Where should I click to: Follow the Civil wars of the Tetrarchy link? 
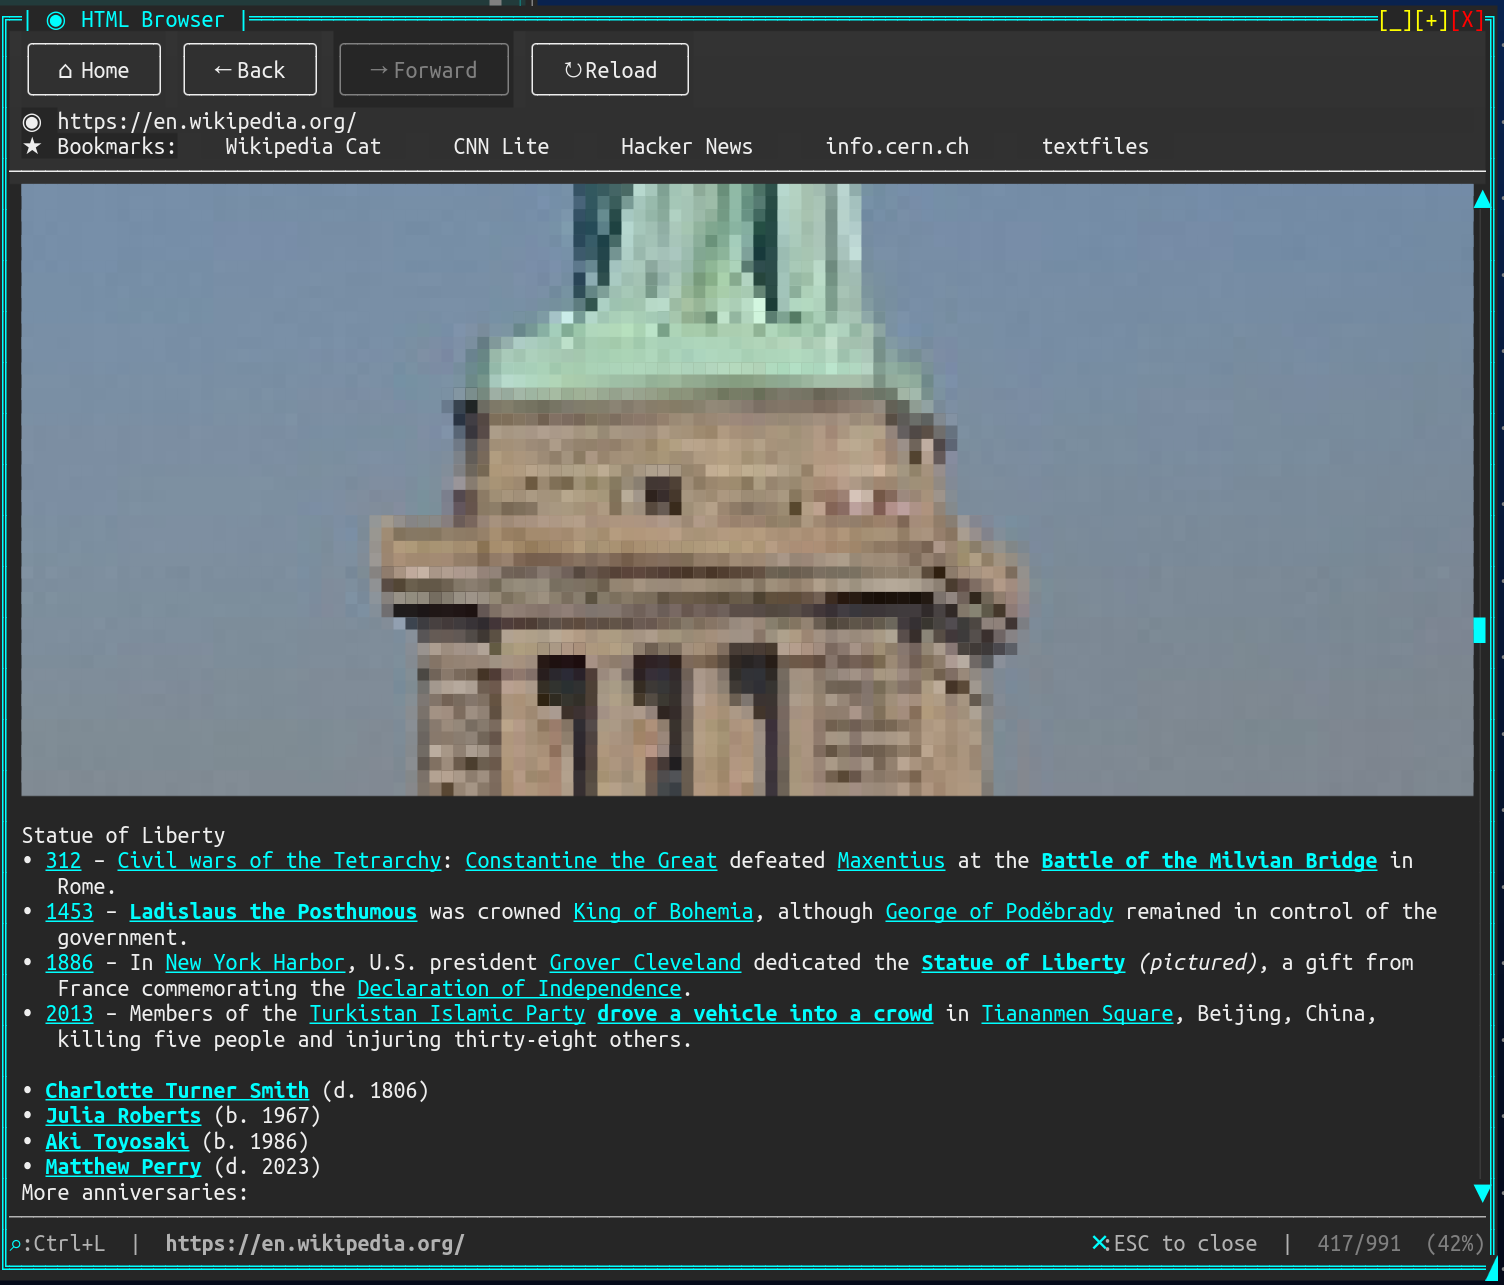(279, 861)
